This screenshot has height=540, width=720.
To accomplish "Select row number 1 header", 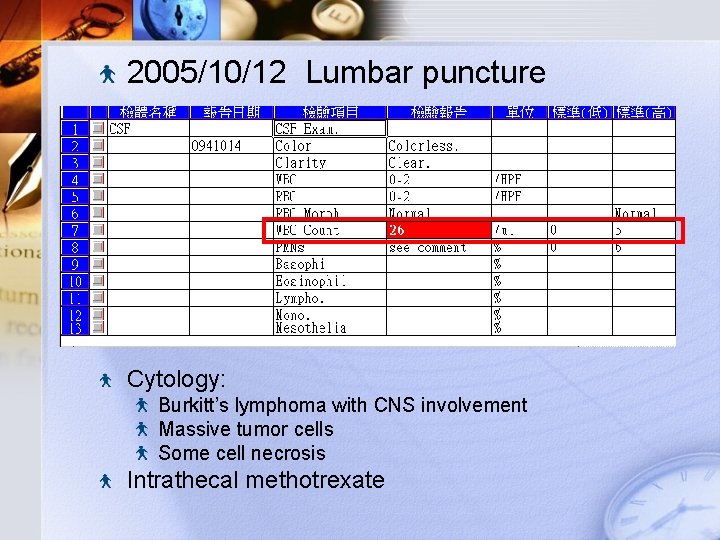I will [x=75, y=129].
